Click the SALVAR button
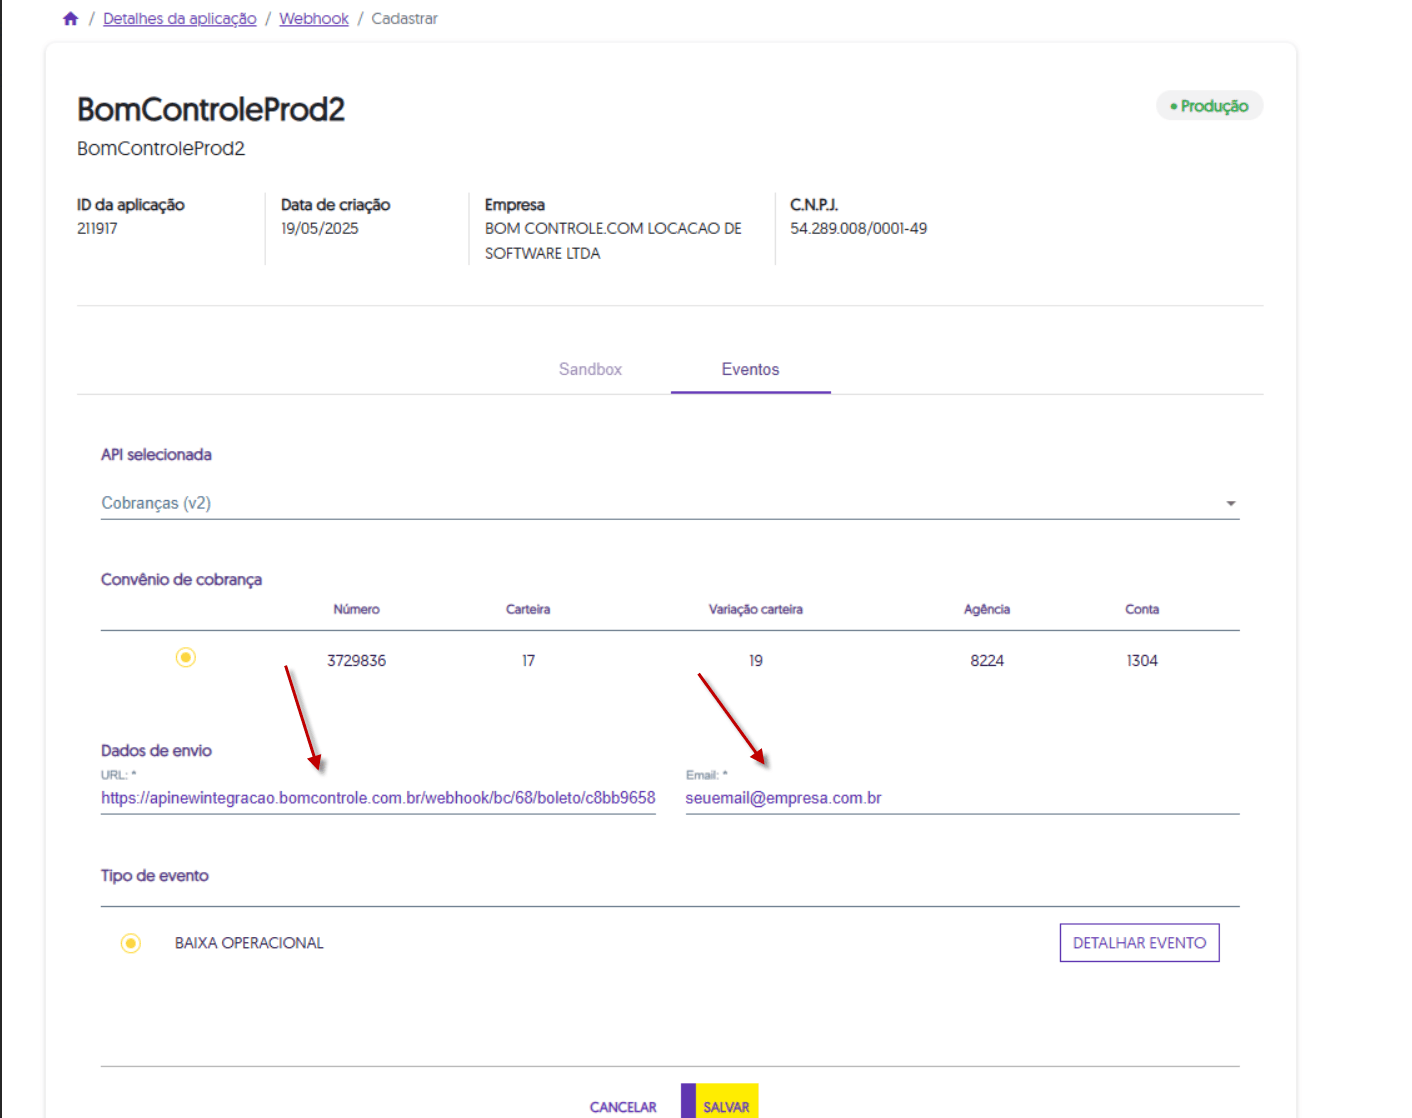This screenshot has height=1118, width=1412. pos(720,1103)
